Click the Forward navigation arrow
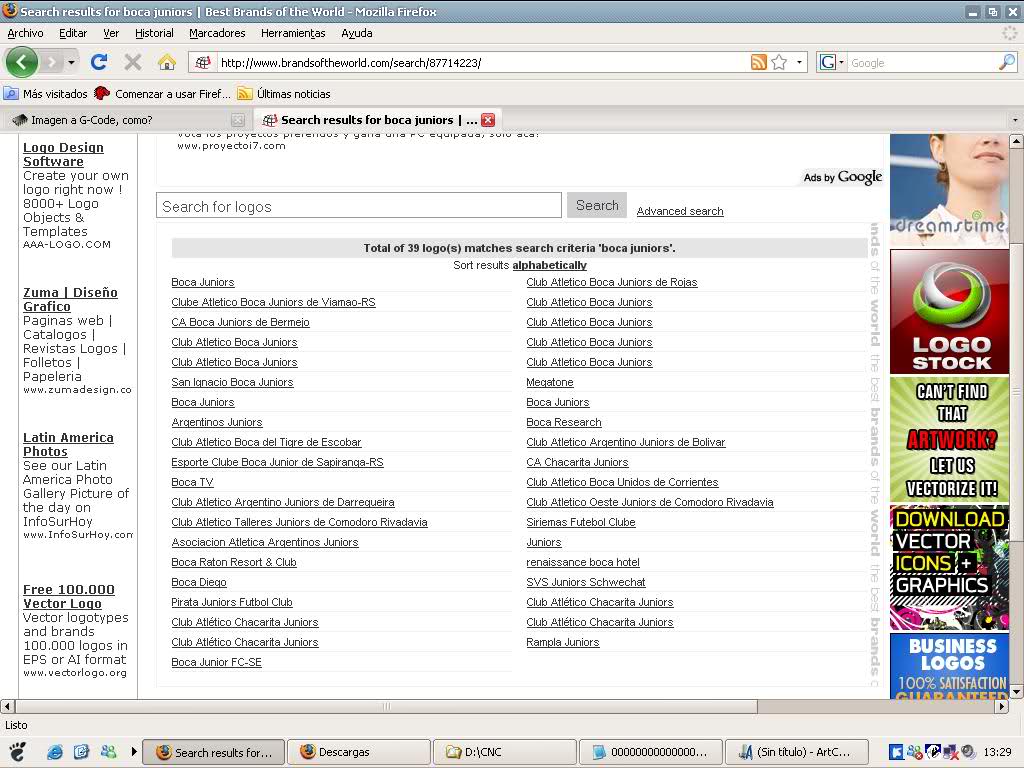Image resolution: width=1024 pixels, height=768 pixels. point(52,63)
